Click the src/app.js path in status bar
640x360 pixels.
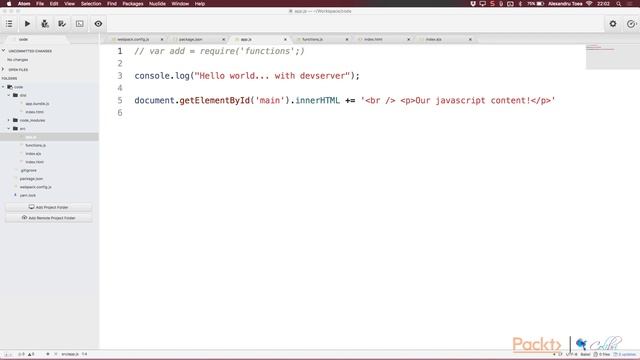tap(70, 354)
